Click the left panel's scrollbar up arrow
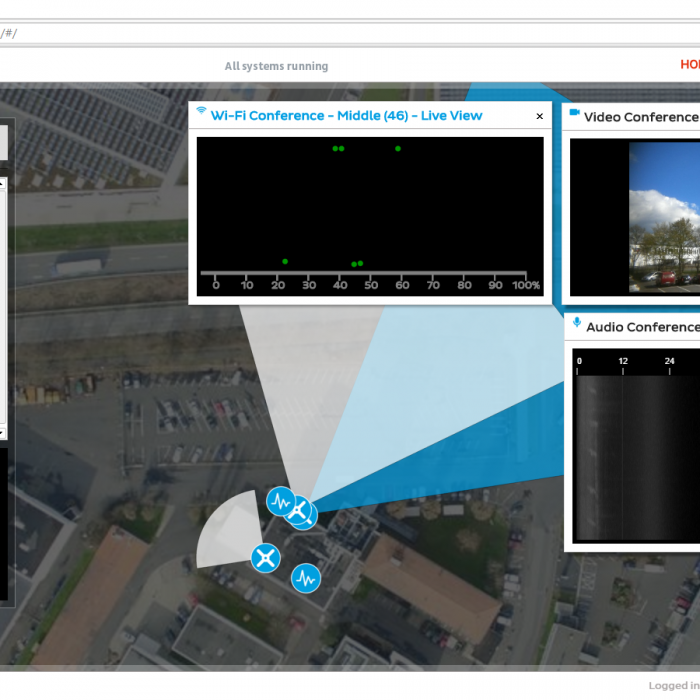 pyautogui.click(x=2, y=183)
